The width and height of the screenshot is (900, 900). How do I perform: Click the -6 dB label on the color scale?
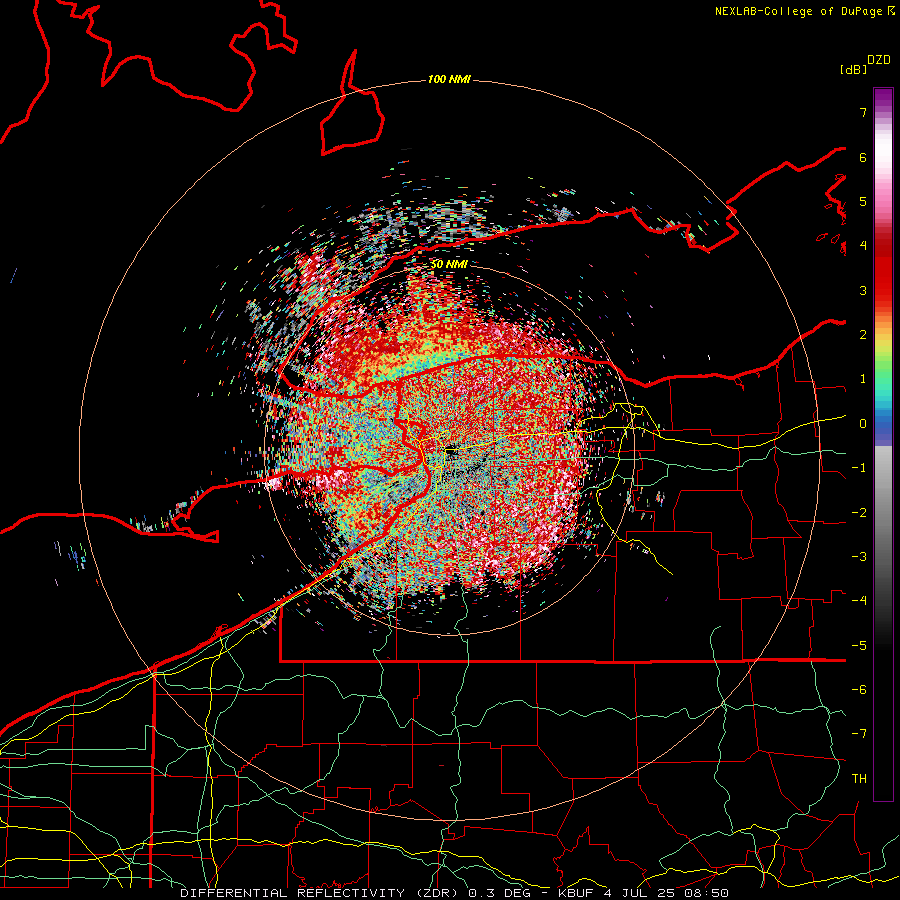tap(859, 690)
